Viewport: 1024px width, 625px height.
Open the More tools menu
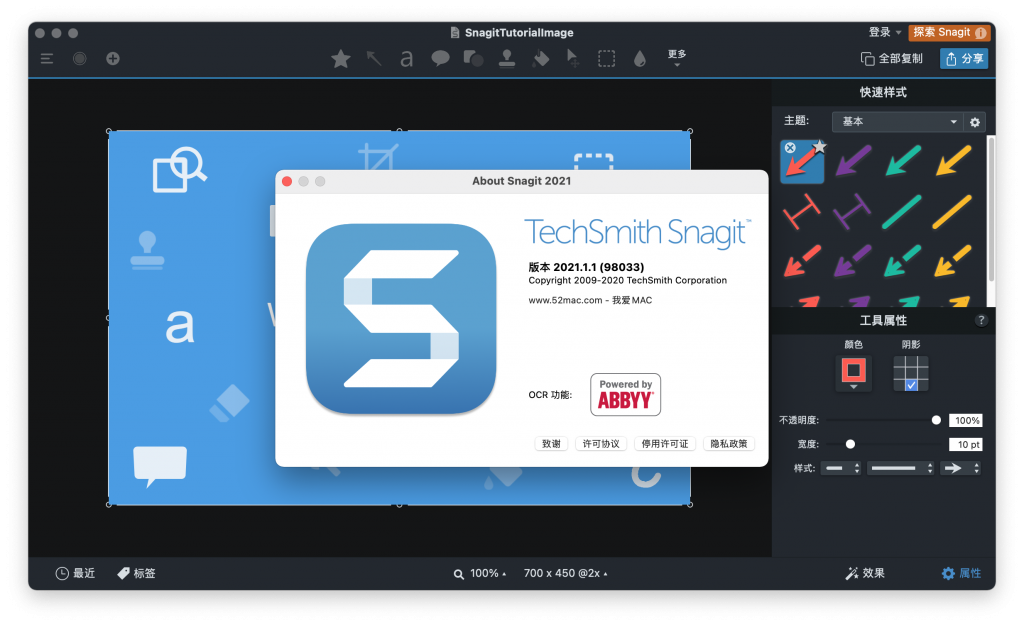[677, 57]
